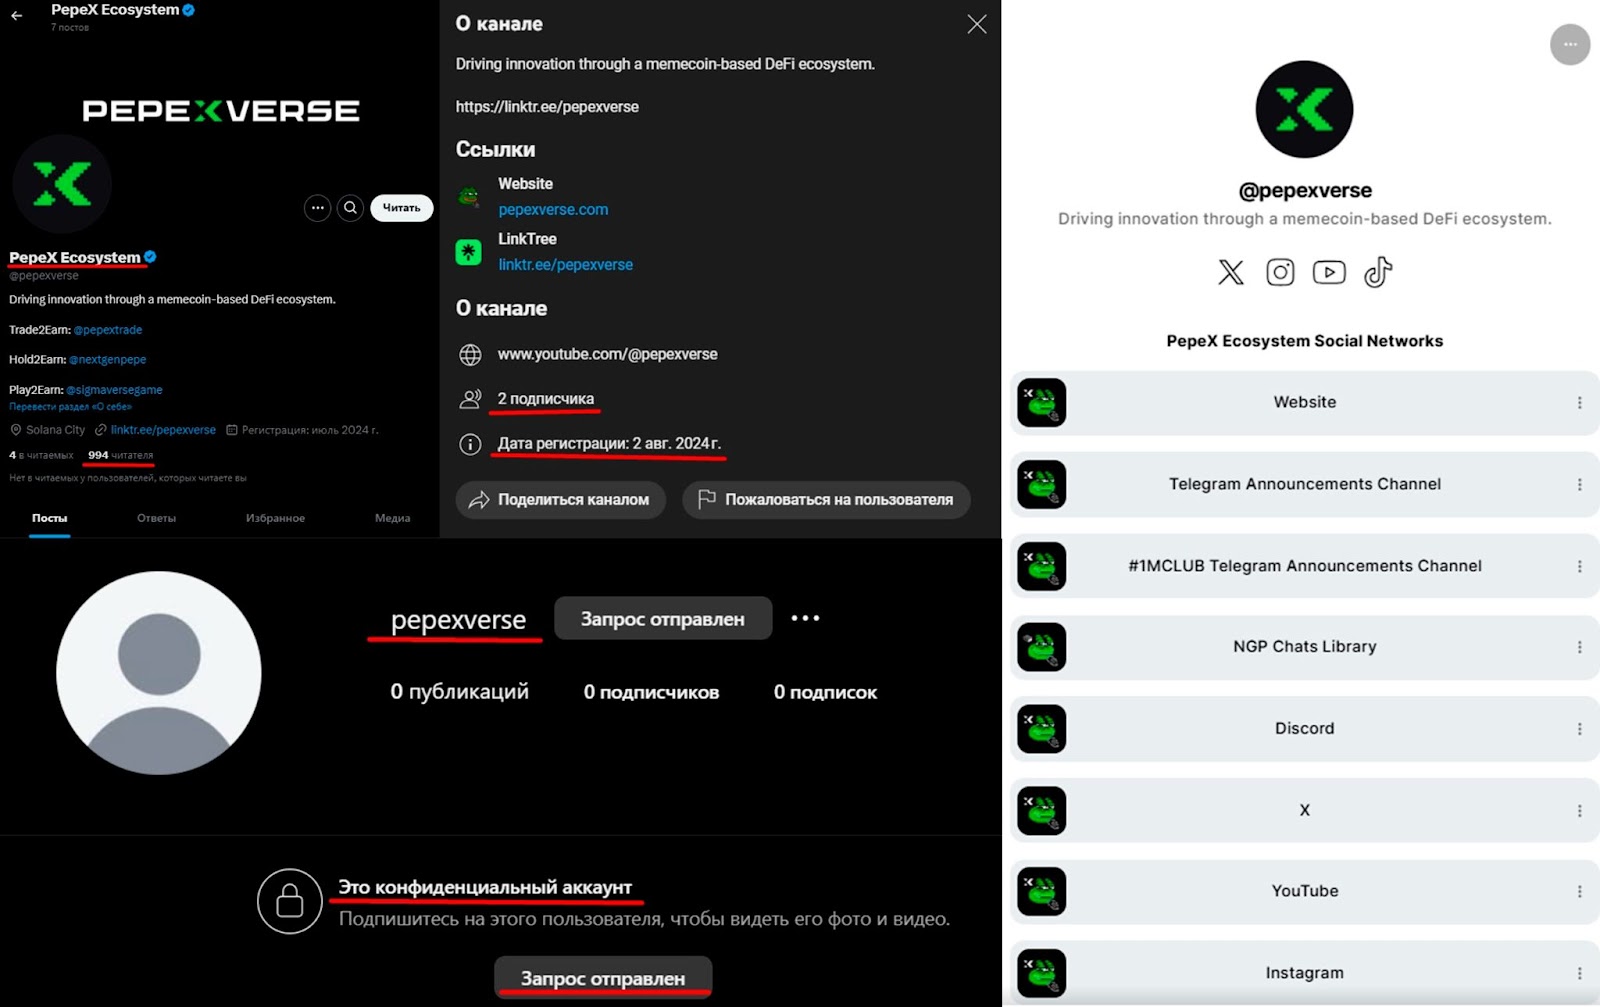Switch to the Медиа tab
This screenshot has height=1007, width=1600.
(x=392, y=518)
